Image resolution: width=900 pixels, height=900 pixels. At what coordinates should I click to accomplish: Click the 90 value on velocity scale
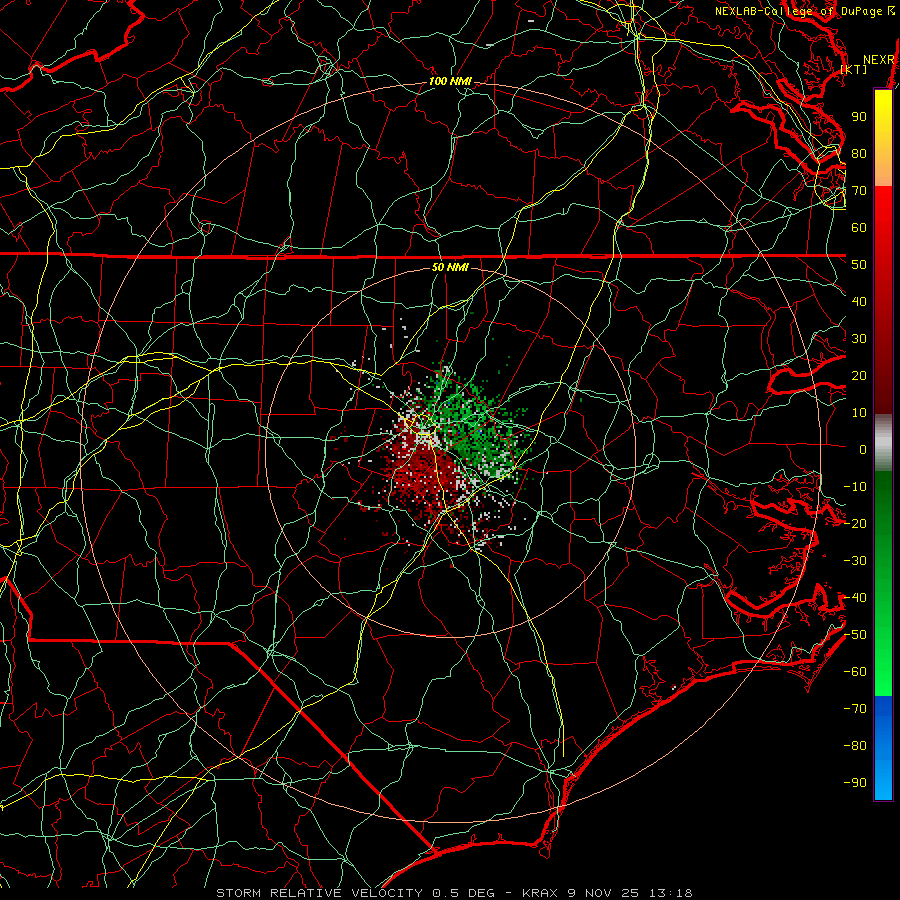click(x=859, y=117)
